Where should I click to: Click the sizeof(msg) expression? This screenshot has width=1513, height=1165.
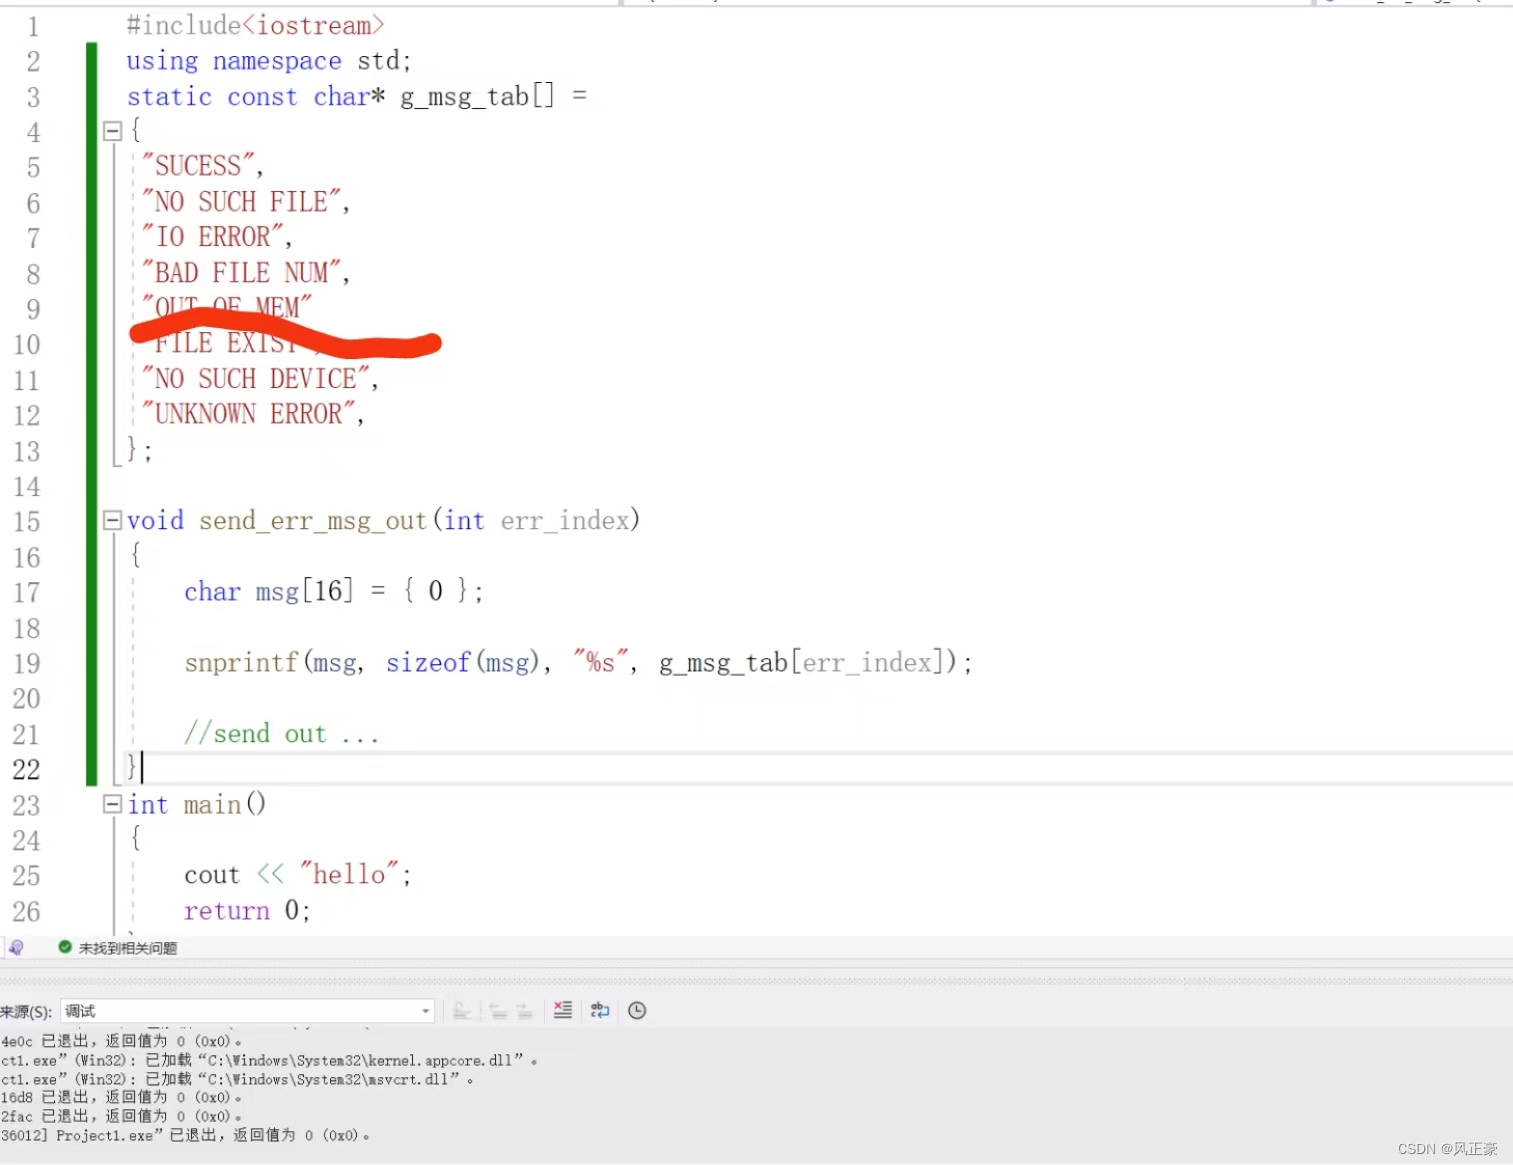click(x=463, y=662)
